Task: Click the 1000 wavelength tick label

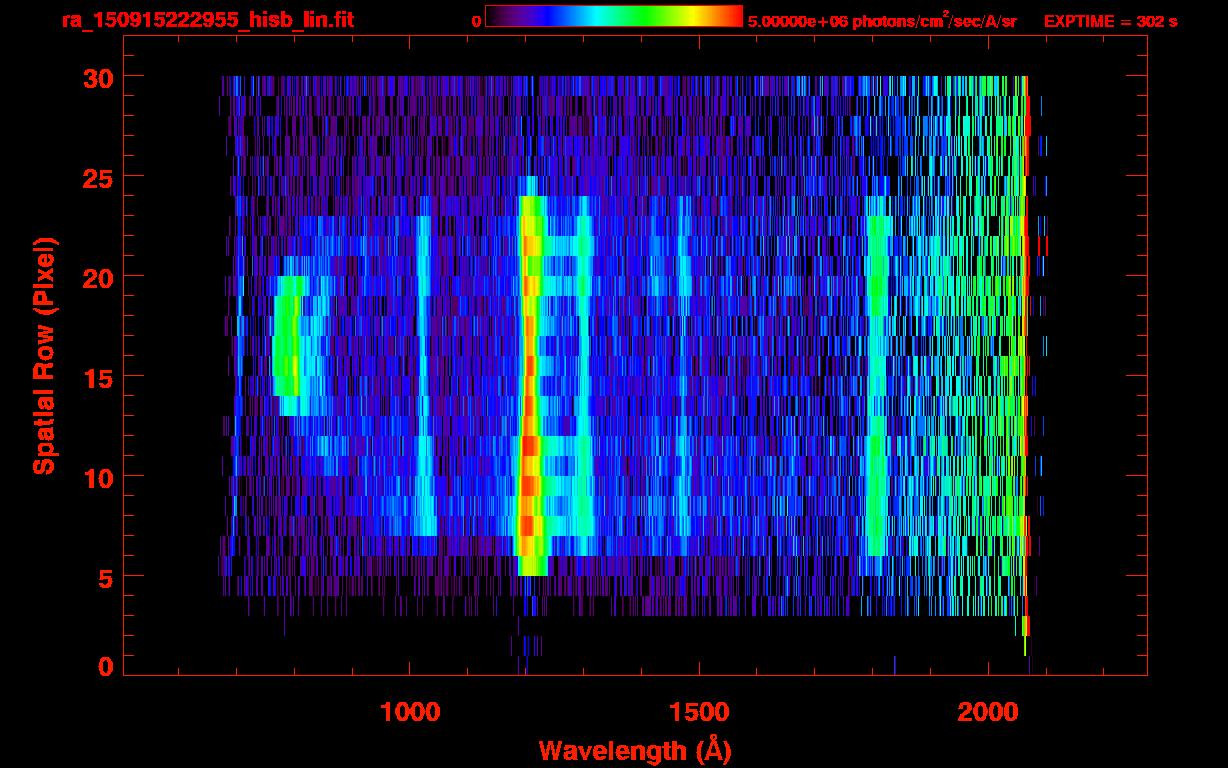Action: [410, 712]
